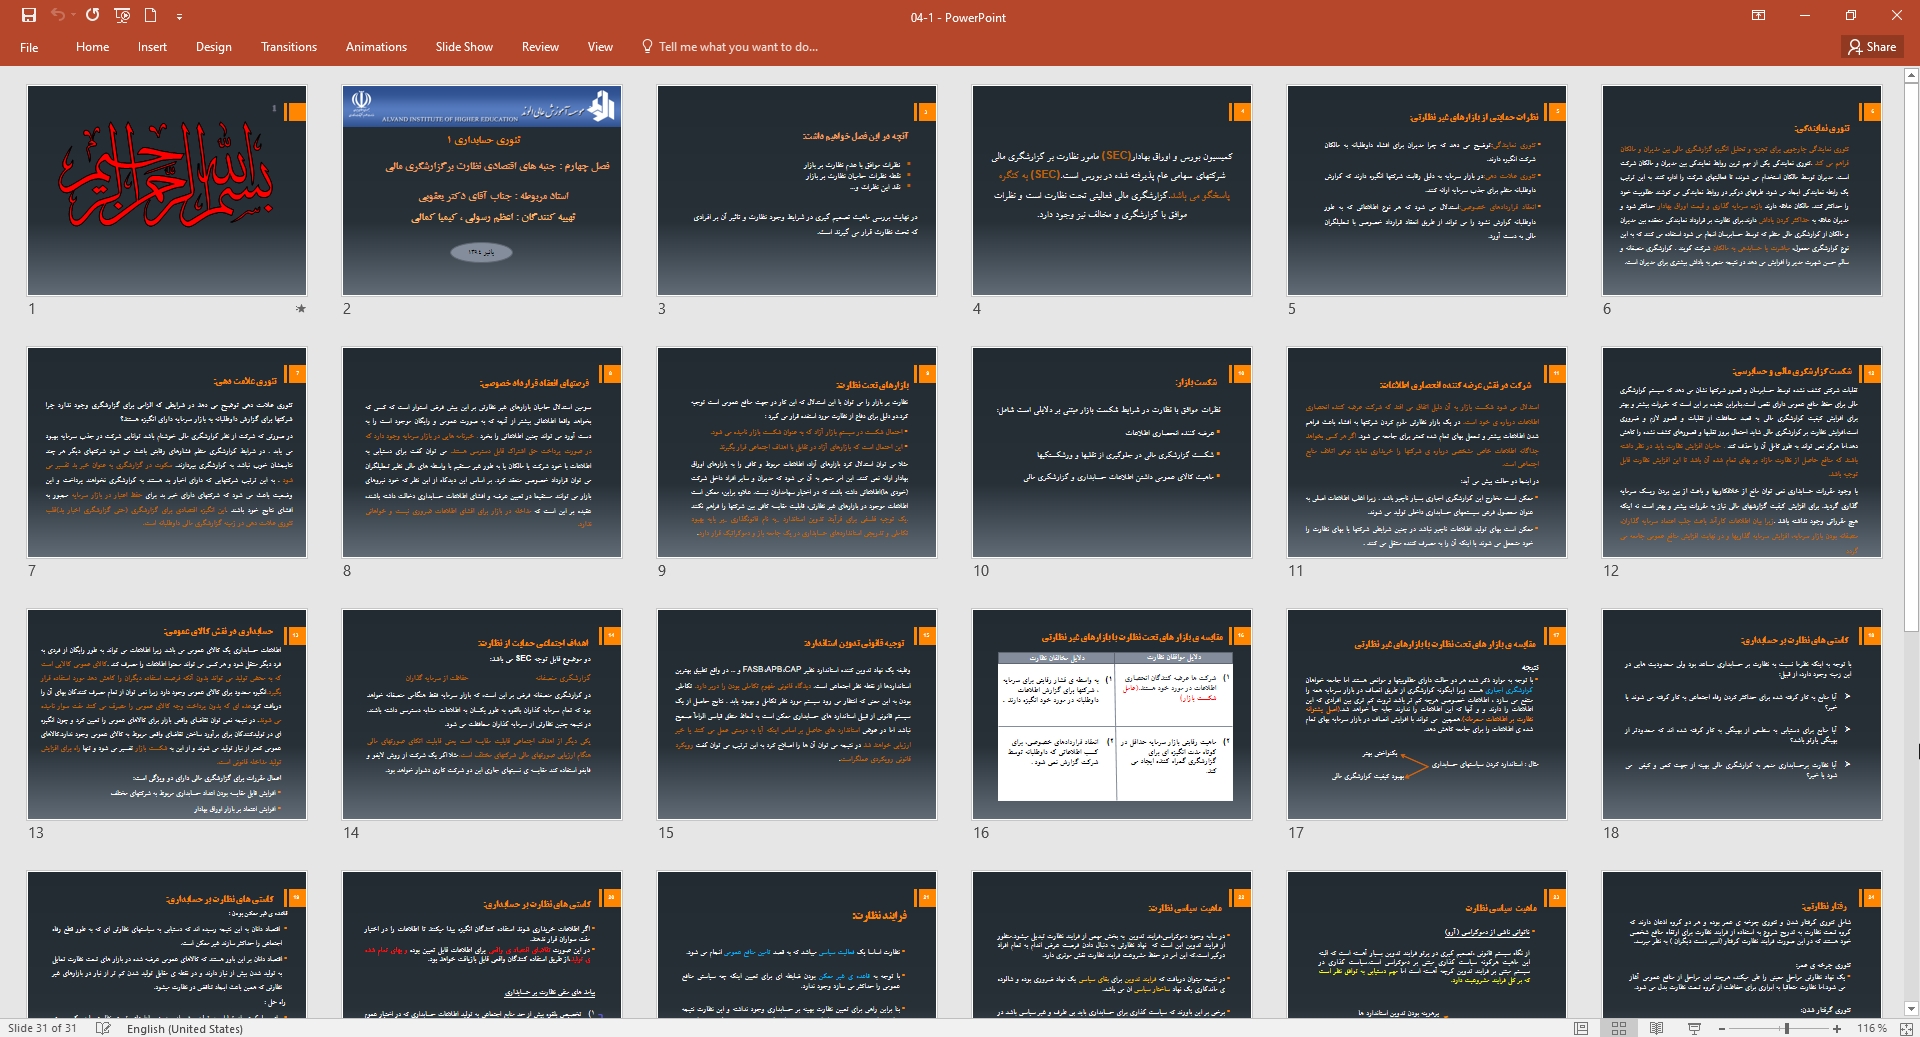Click the New blank presentation icon
1920x1037 pixels.
click(x=151, y=16)
